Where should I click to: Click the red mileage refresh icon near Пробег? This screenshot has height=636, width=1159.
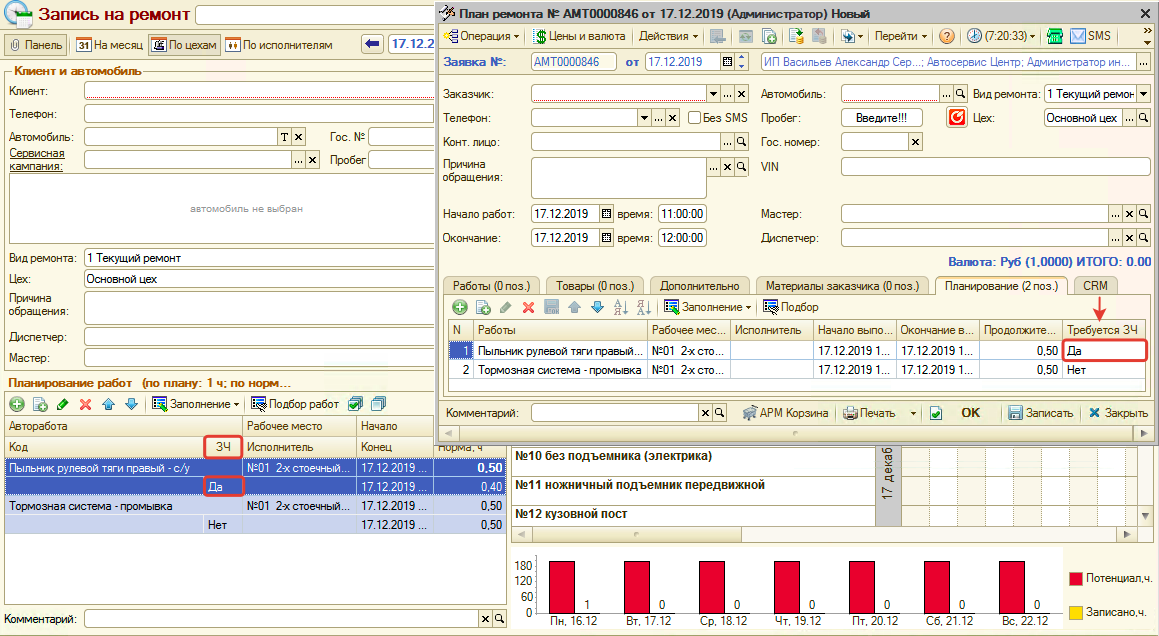957,118
